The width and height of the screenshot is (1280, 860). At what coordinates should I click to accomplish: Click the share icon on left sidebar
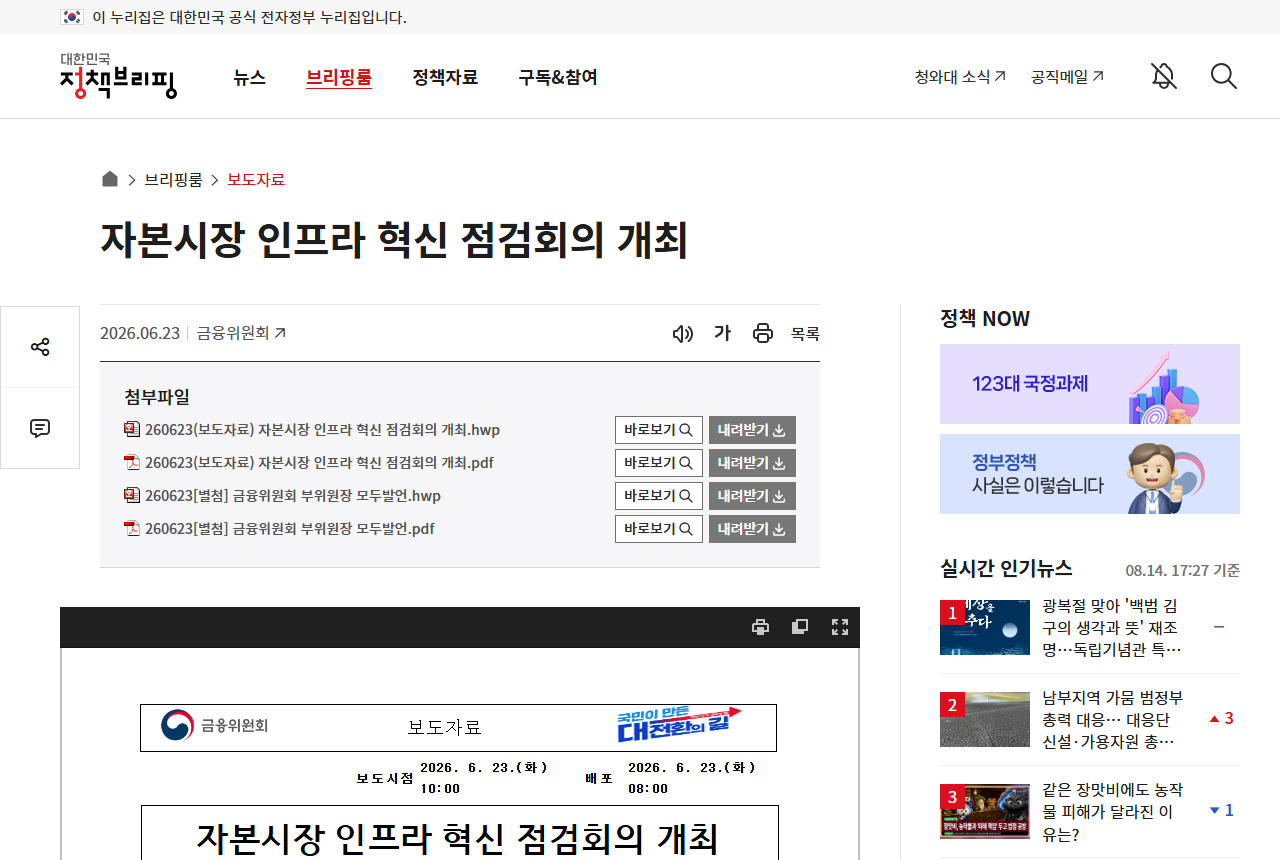click(x=40, y=347)
